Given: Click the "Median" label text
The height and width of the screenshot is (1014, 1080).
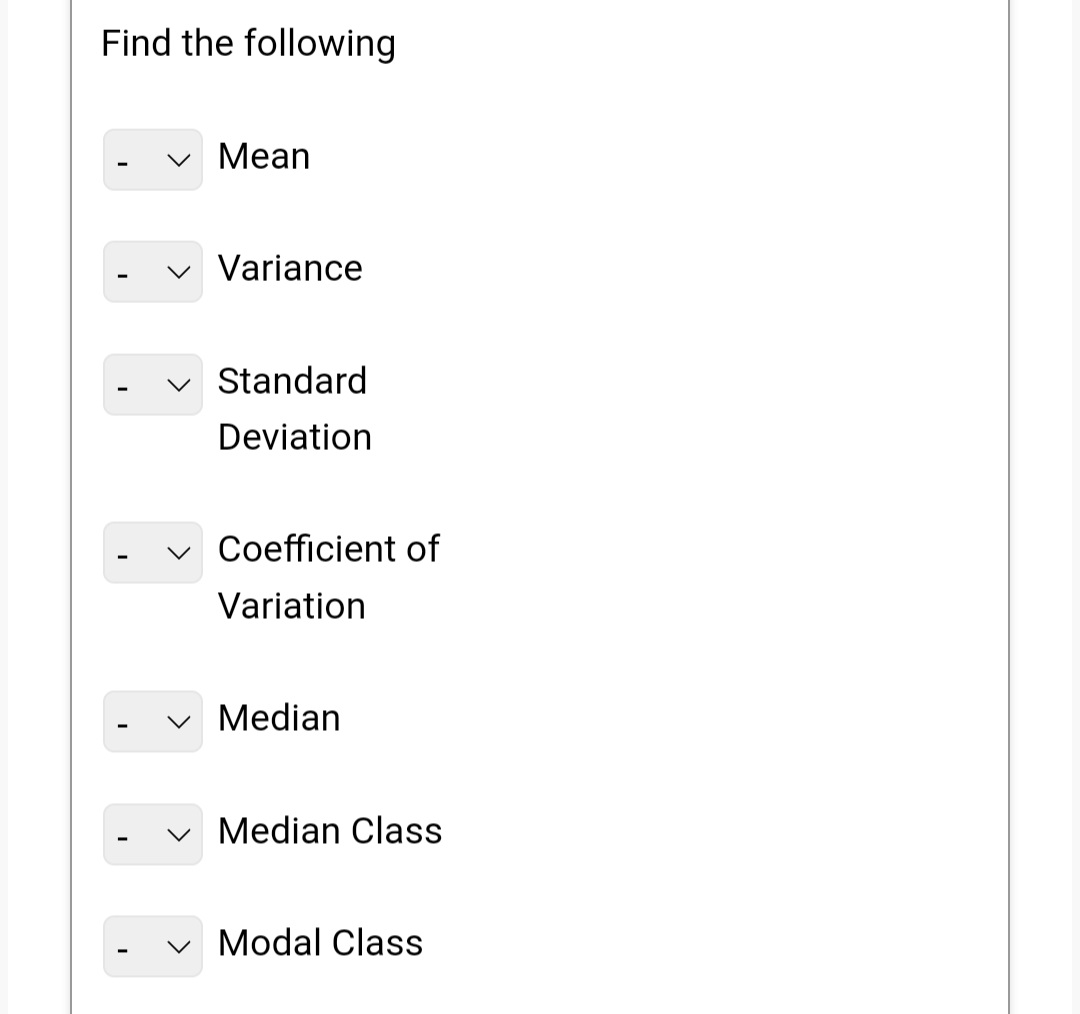Looking at the screenshot, I should tap(279, 718).
